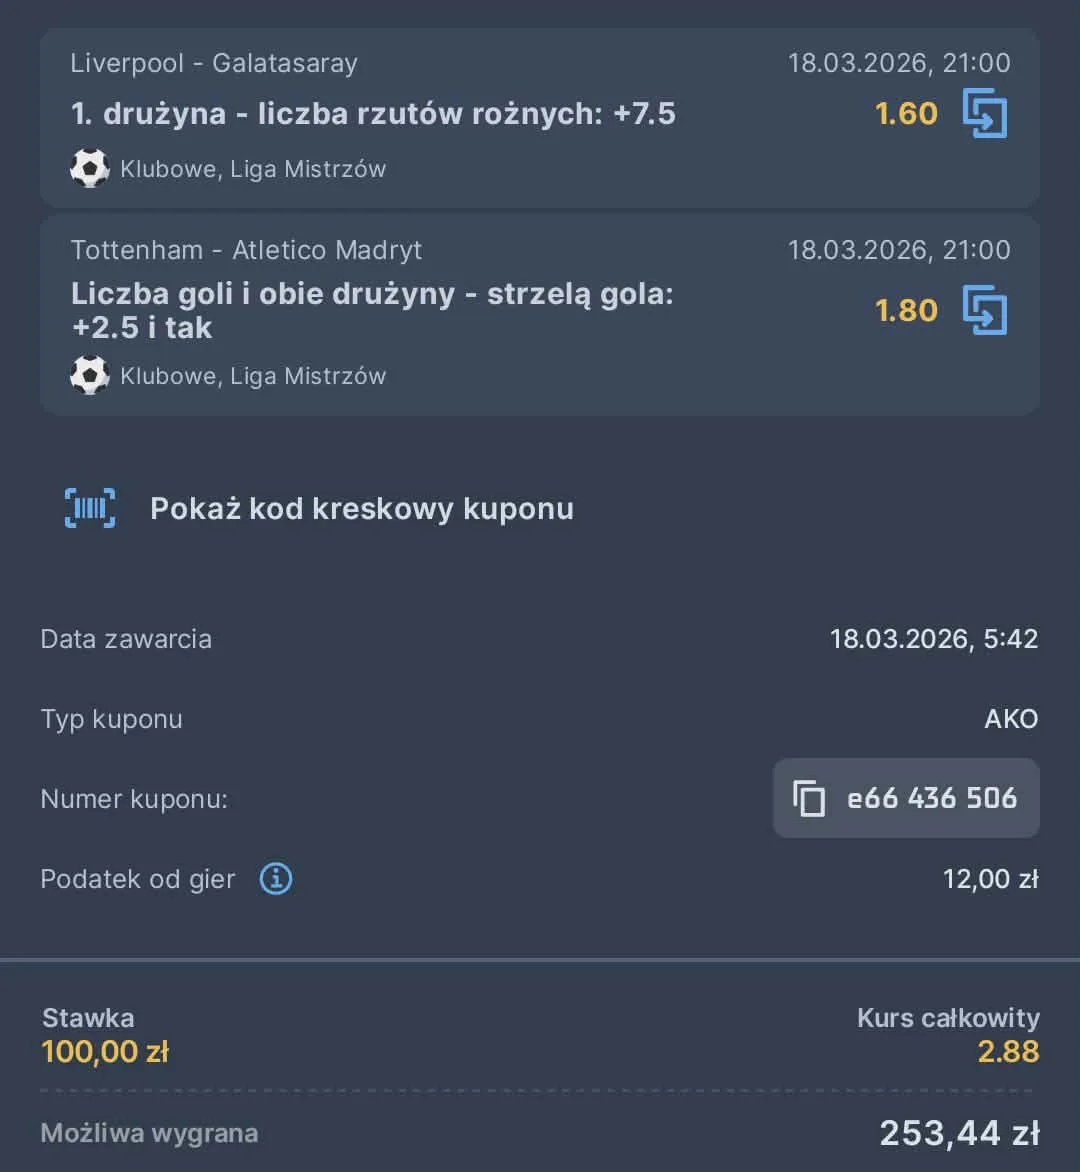Click the e66 436 506 coupon number button
The width and height of the screenshot is (1080, 1172).
905,798
